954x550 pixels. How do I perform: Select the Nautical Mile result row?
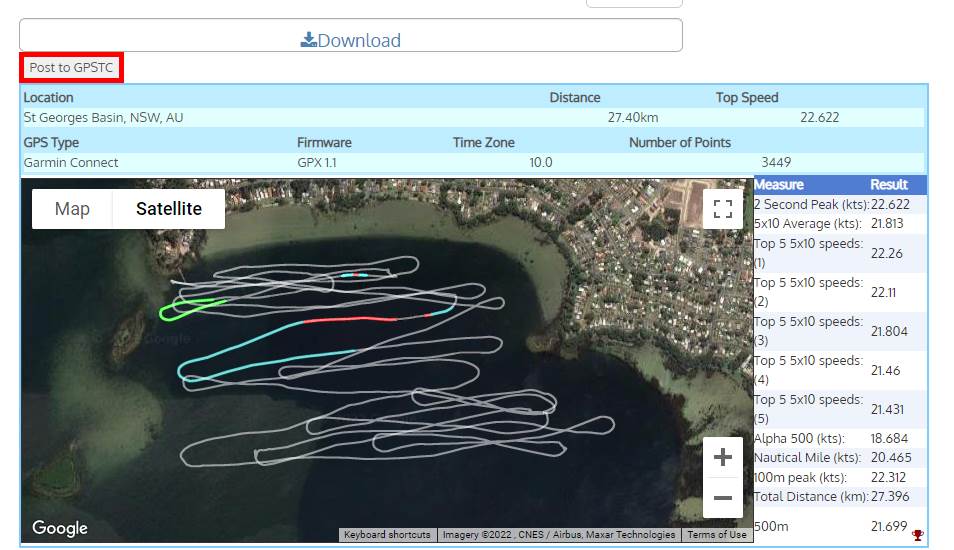point(839,458)
